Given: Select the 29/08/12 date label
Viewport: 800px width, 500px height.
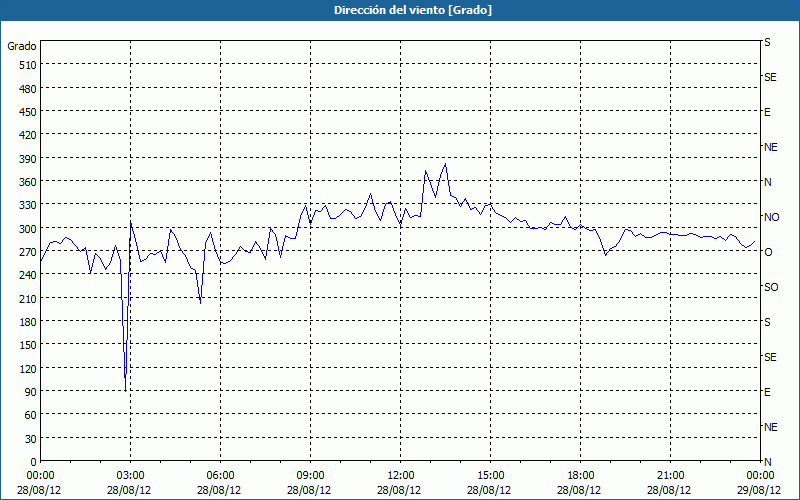Looking at the screenshot, I should pyautogui.click(x=760, y=490).
